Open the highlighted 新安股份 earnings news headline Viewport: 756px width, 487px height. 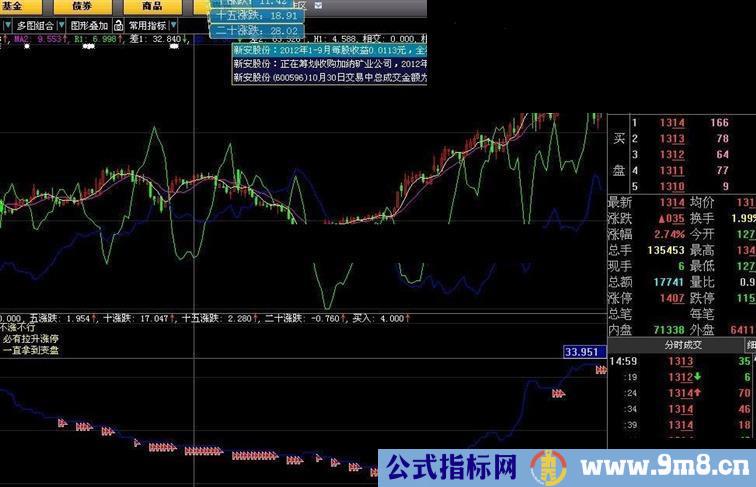[330, 50]
